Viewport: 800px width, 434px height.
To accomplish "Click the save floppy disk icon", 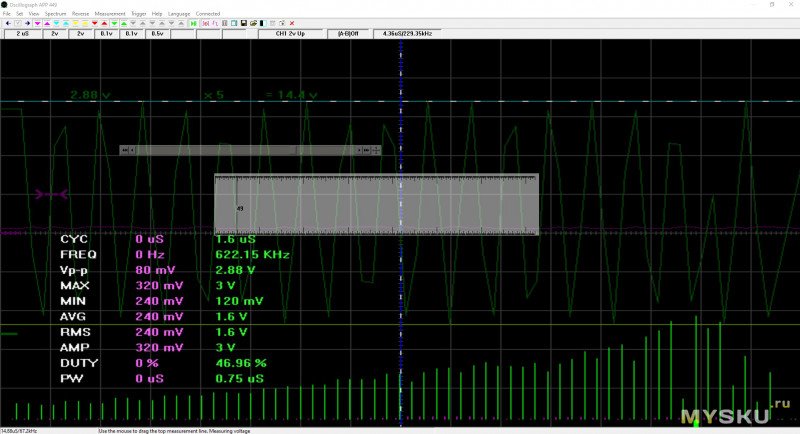I will [x=243, y=23].
